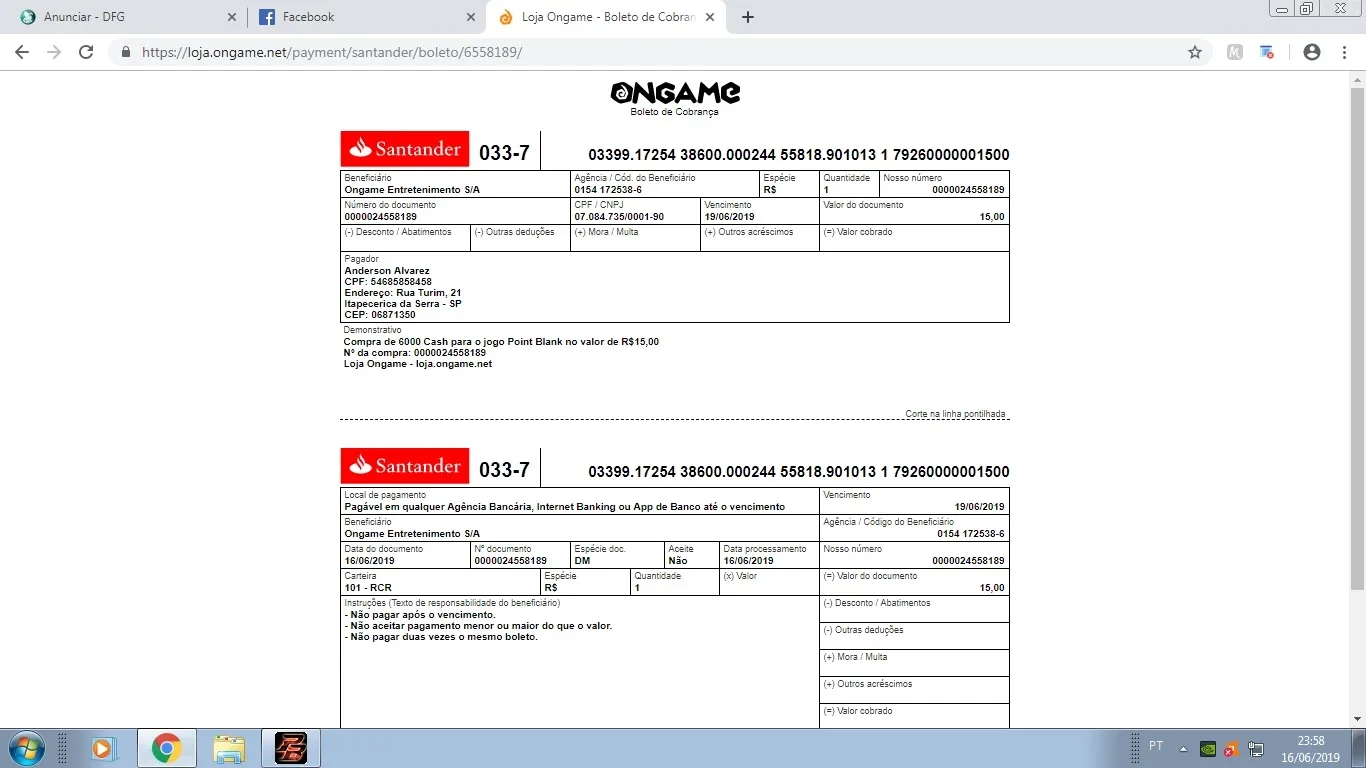Open the media player taskbar icon
Image resolution: width=1366 pixels, height=768 pixels.
click(103, 748)
